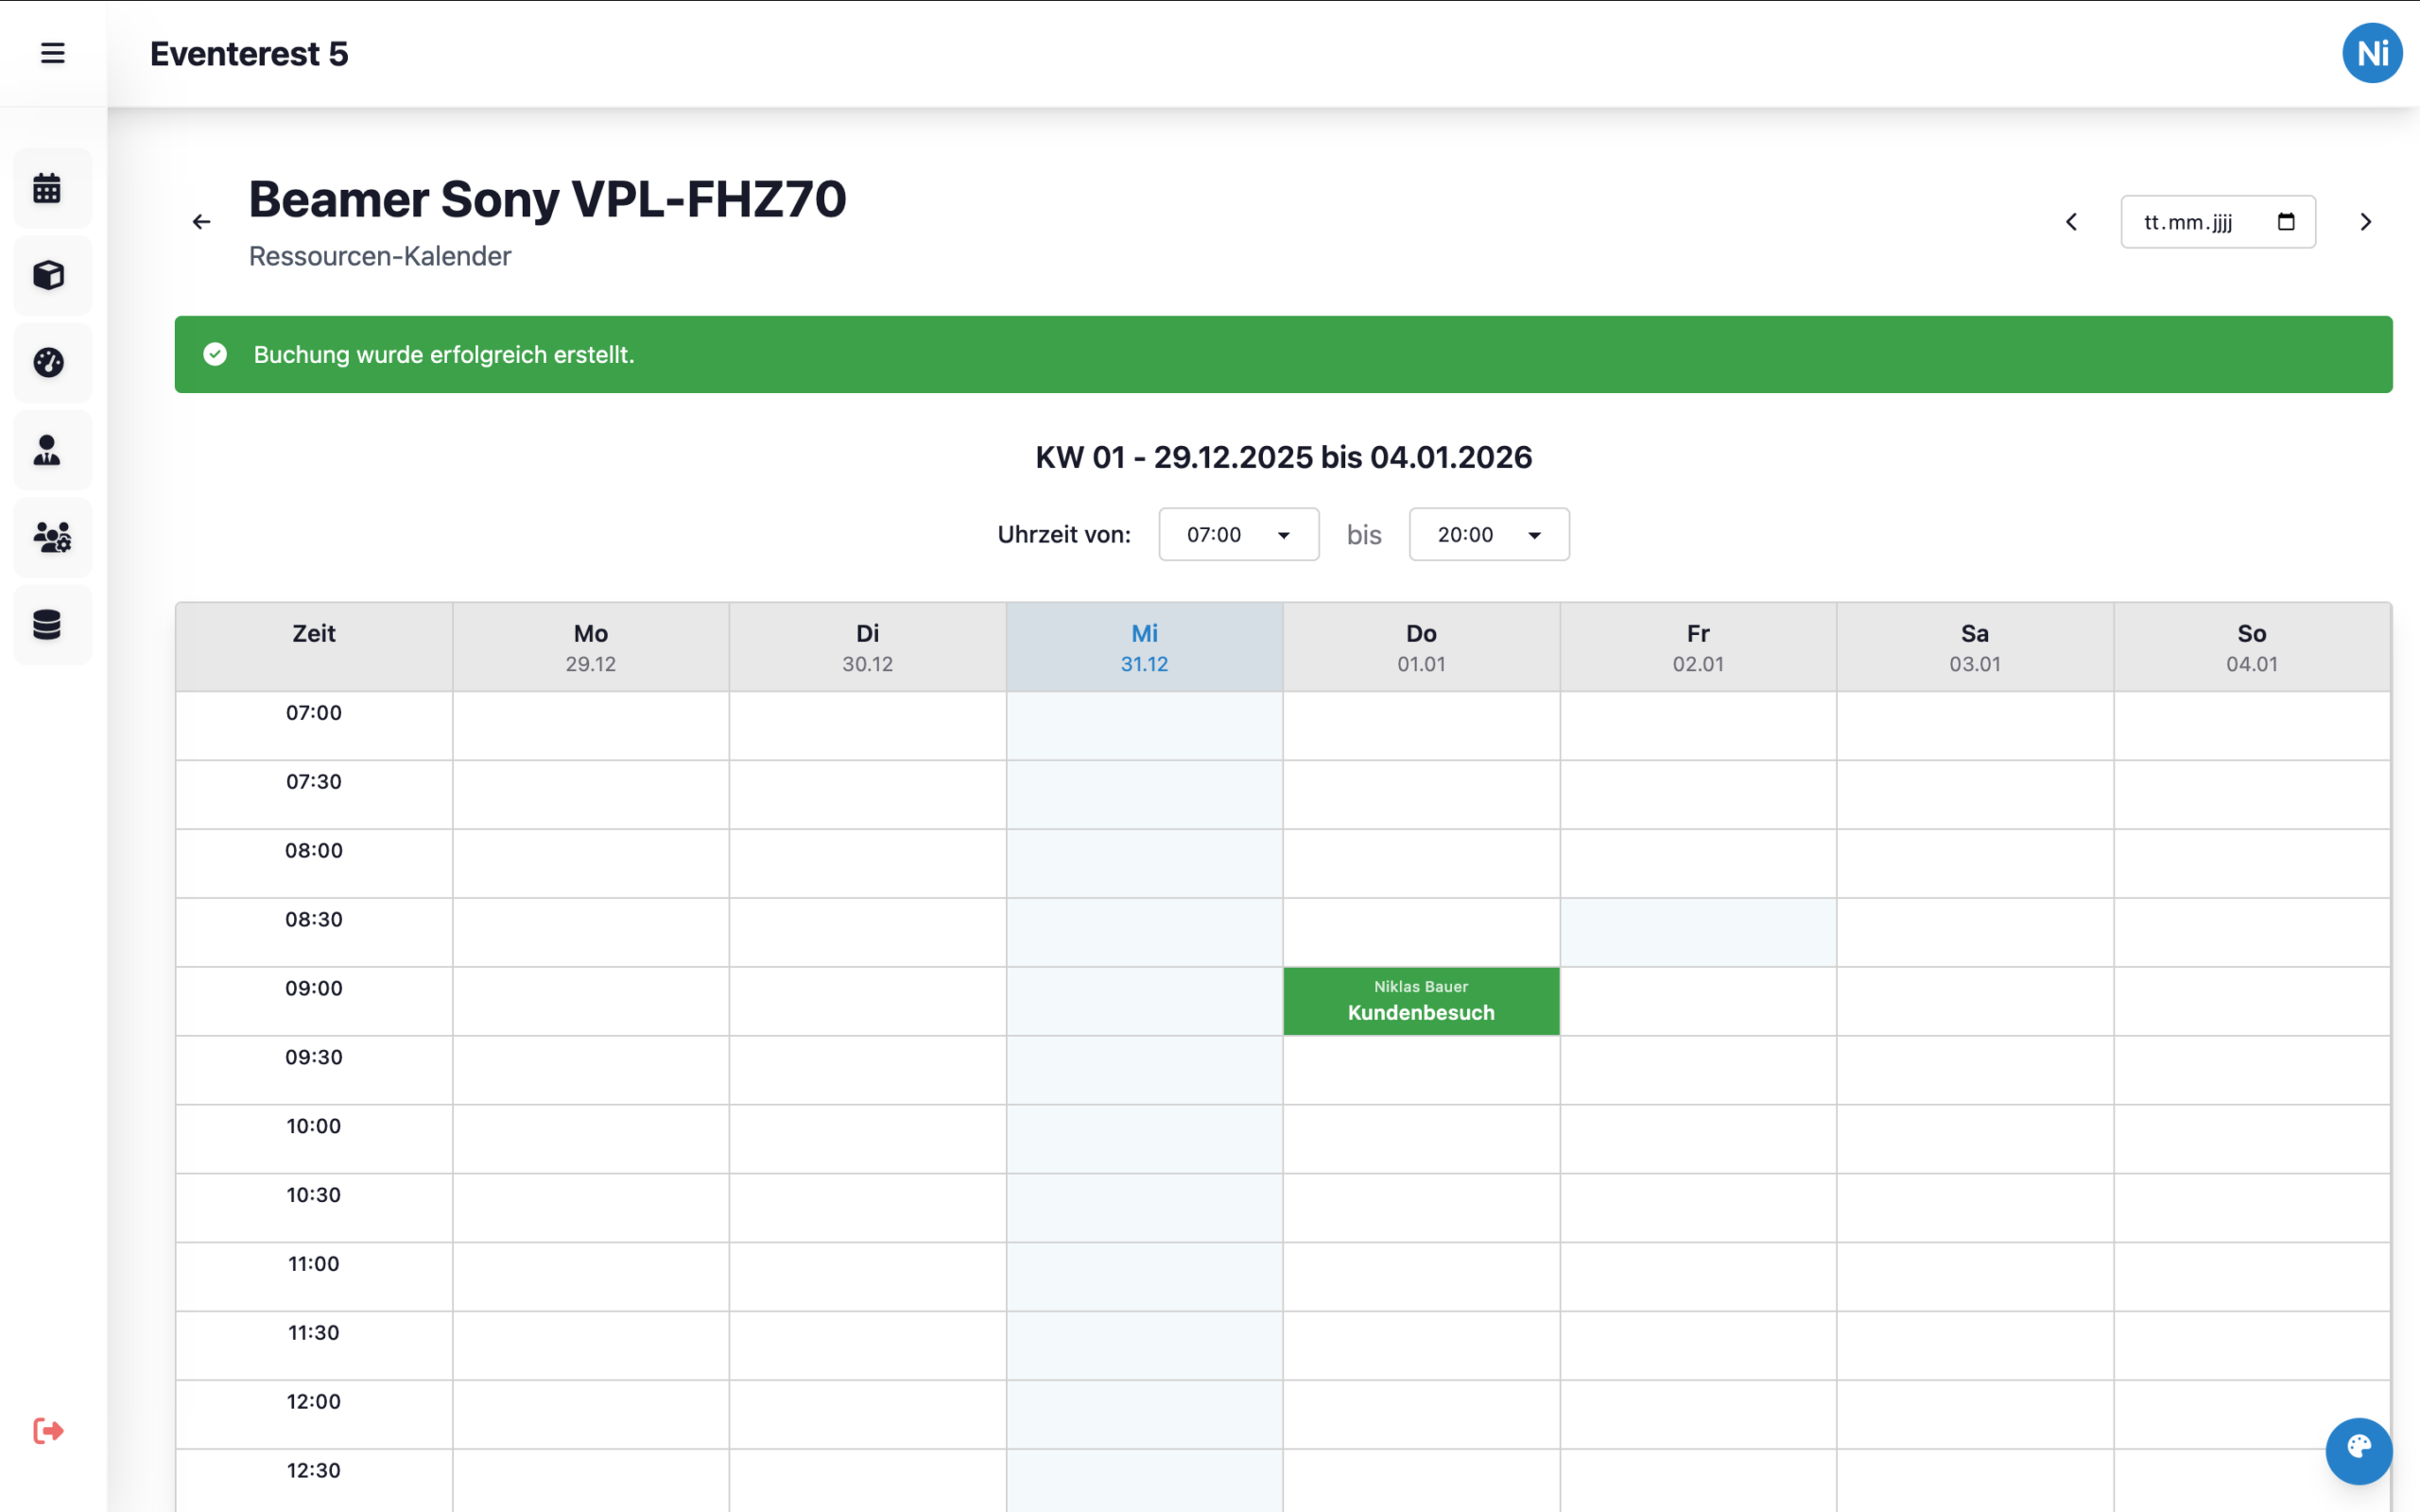Click the Friday 10:00 calendar cell
2420x1512 pixels.
[1697, 1139]
